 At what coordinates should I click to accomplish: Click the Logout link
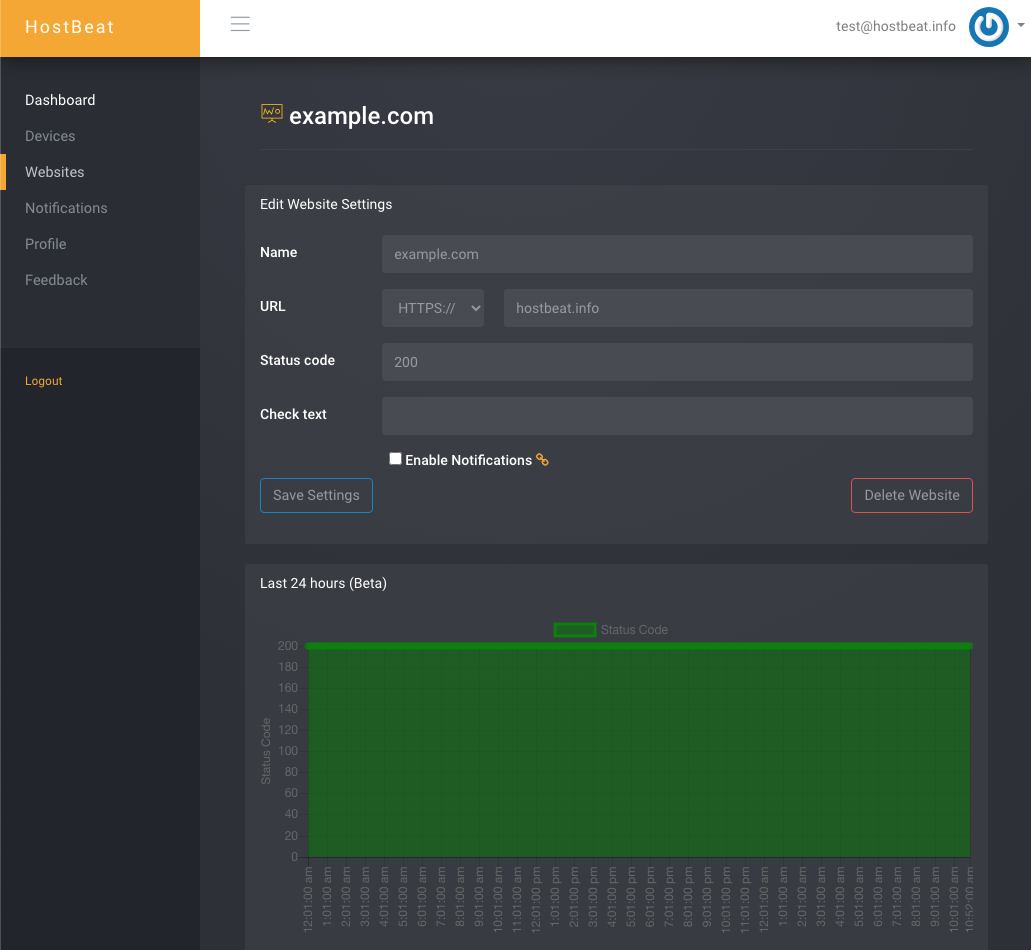click(43, 381)
